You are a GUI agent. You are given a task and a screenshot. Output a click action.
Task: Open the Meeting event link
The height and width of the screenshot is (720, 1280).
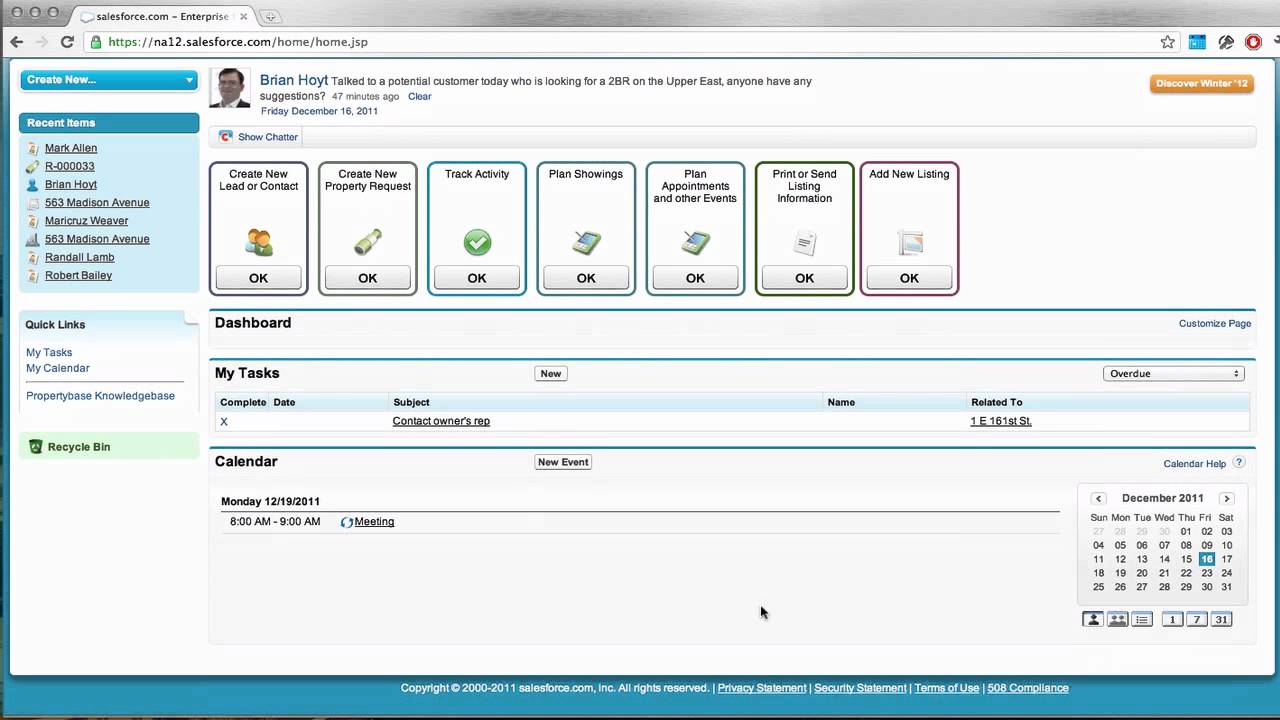pos(374,522)
